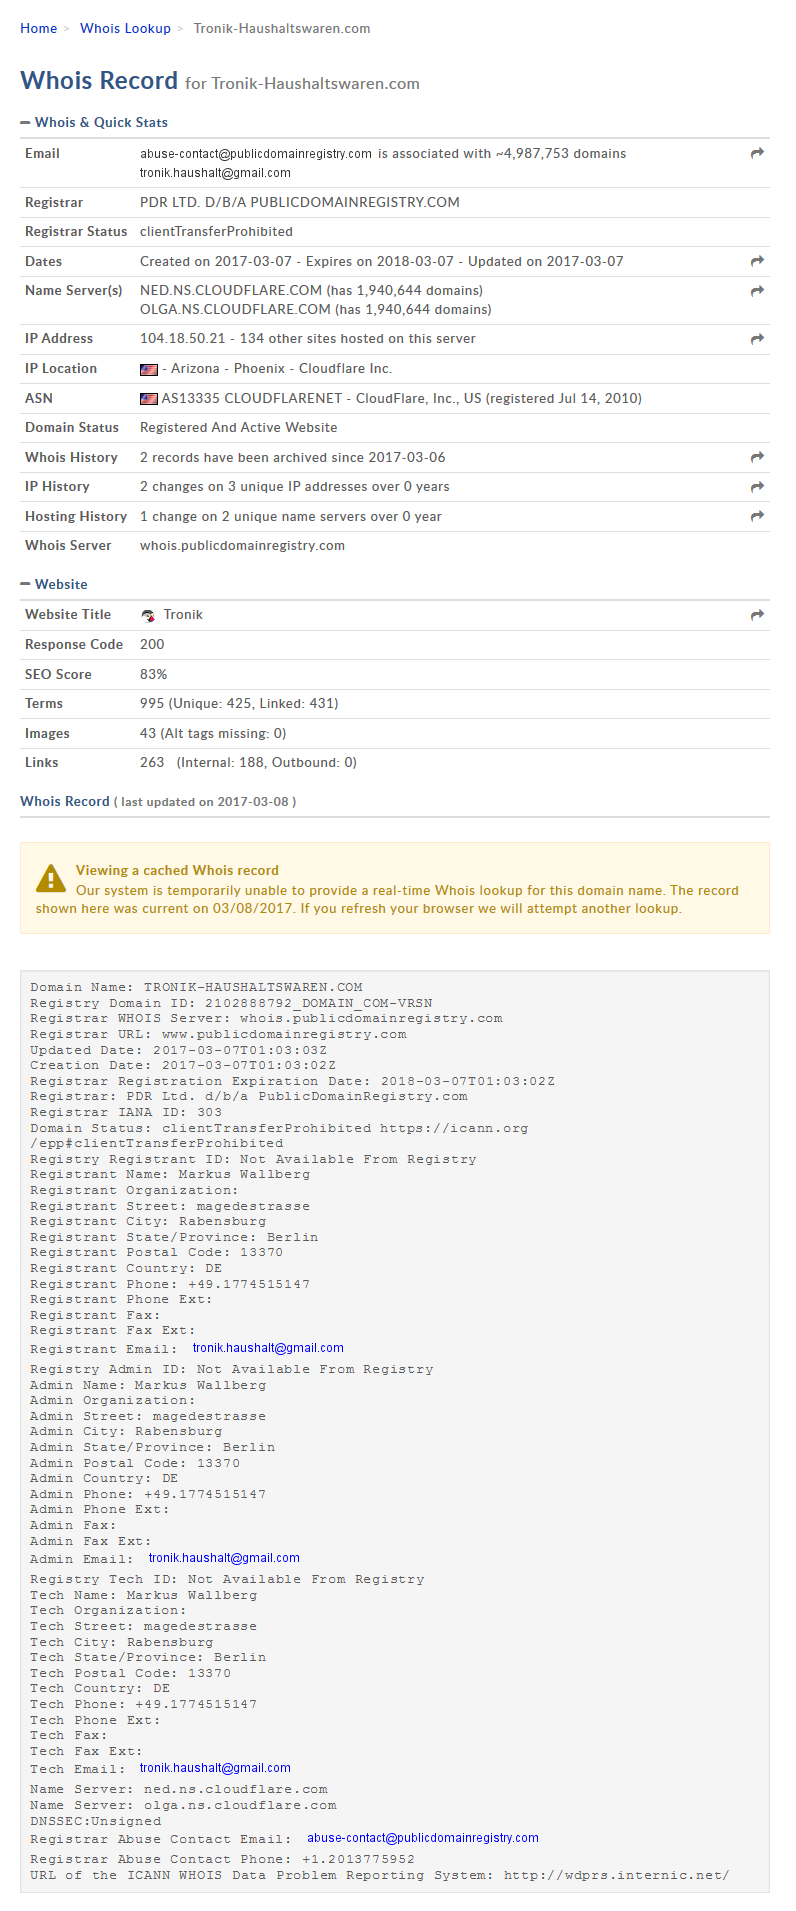Click the yellow warning triangle icon
This screenshot has width=796, height=1911.
pos(51,878)
